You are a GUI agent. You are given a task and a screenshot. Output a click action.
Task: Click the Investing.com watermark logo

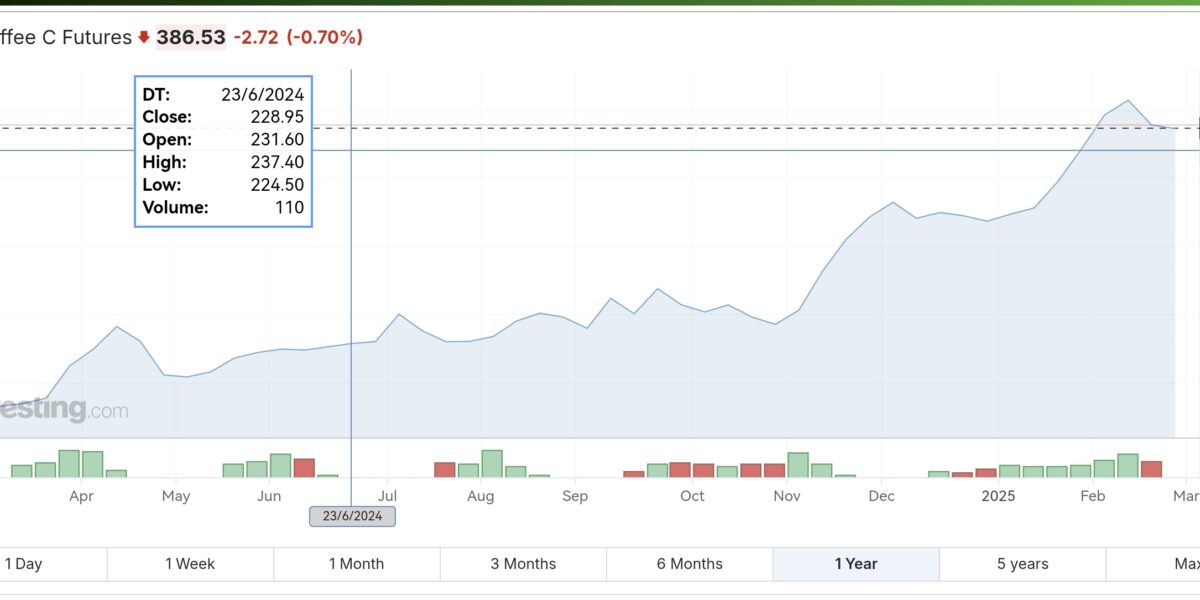pyautogui.click(x=64, y=410)
